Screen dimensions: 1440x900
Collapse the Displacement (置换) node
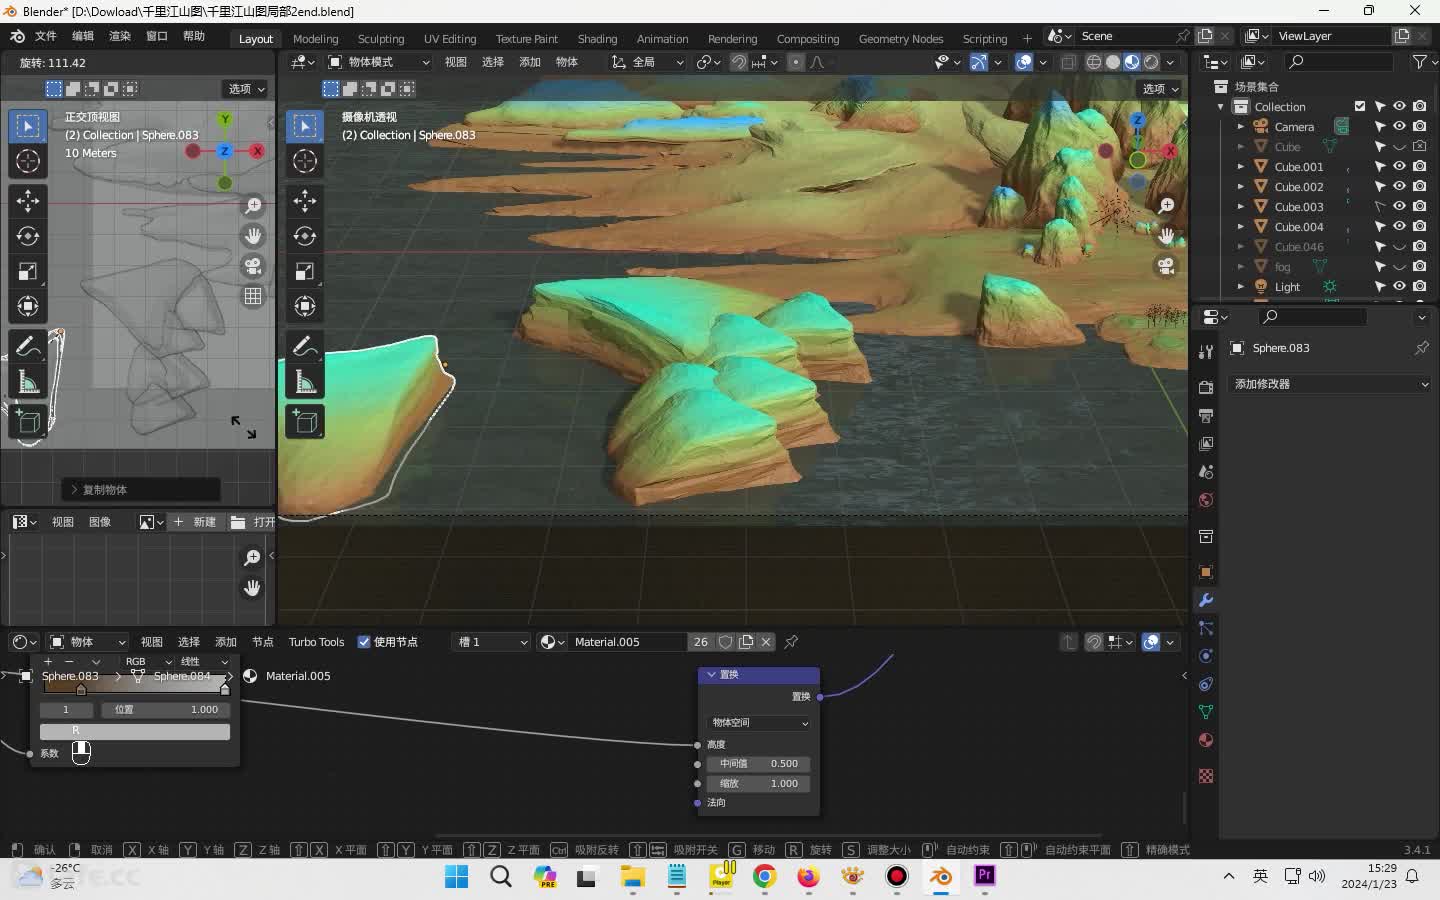712,675
